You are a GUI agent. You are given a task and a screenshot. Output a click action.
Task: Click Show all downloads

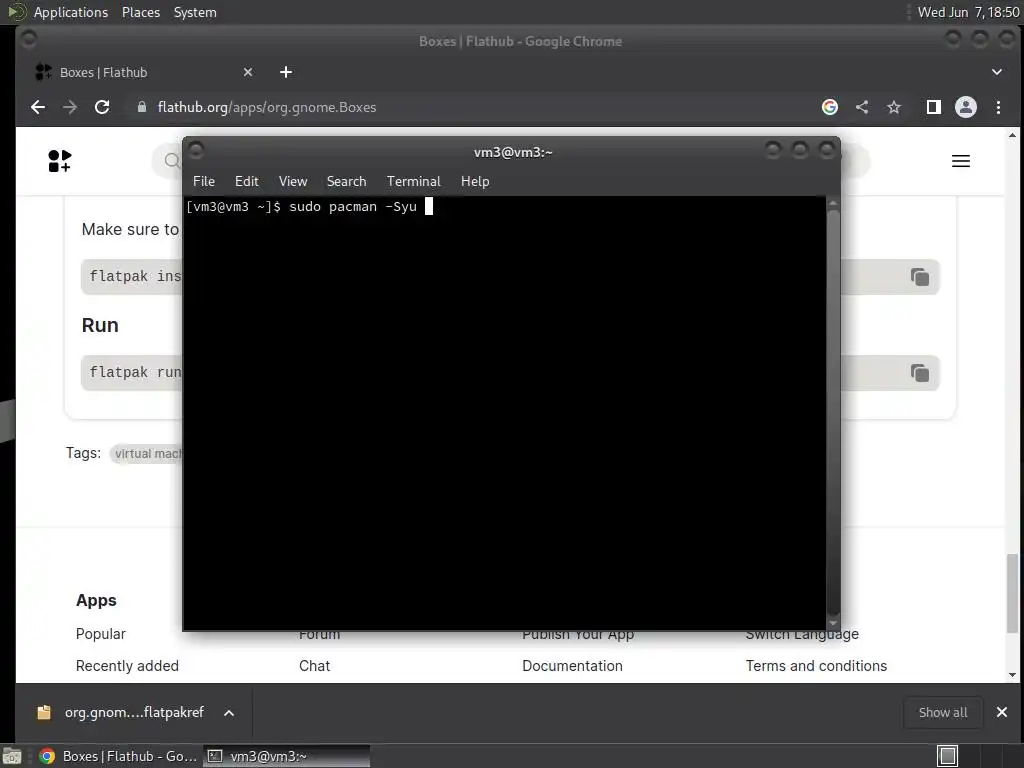point(943,712)
